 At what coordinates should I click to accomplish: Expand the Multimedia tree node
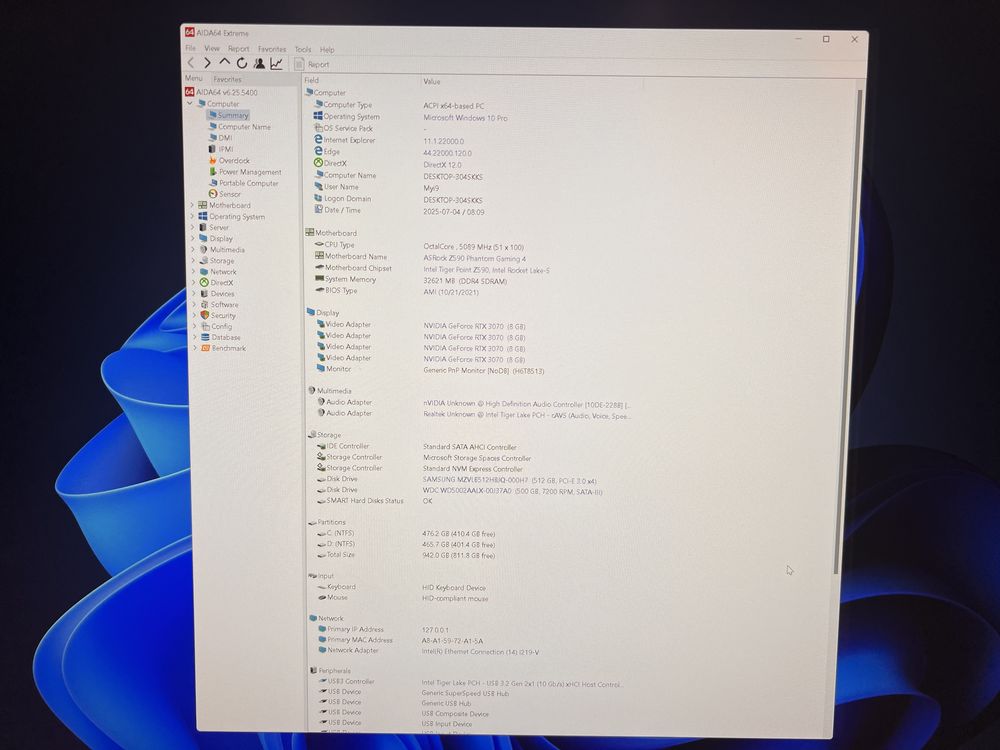point(193,249)
